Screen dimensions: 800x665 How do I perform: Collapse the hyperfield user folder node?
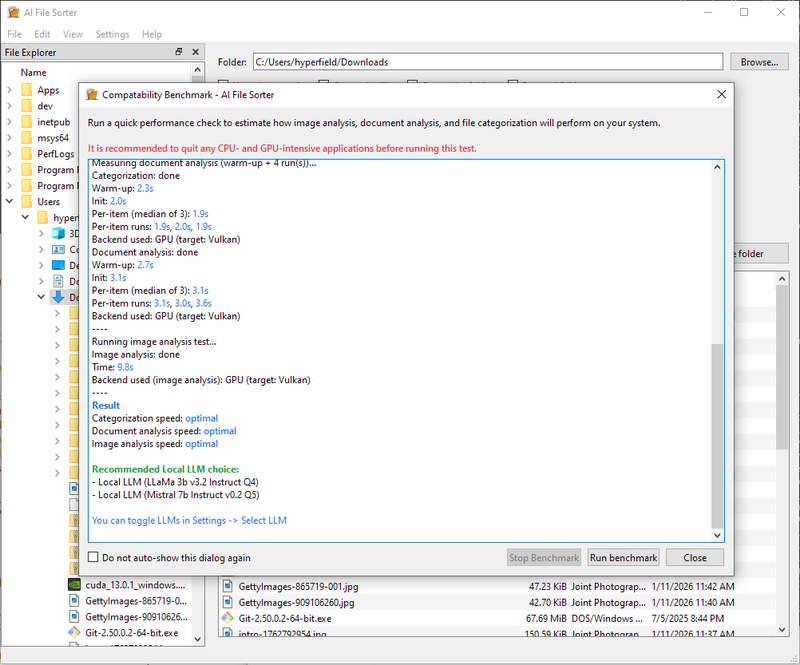click(26, 217)
